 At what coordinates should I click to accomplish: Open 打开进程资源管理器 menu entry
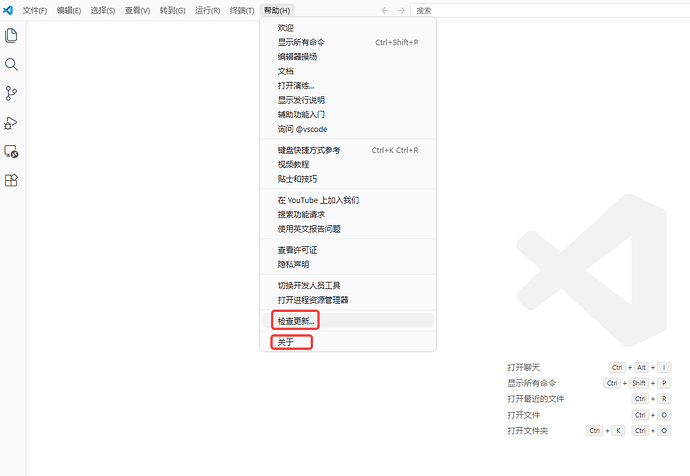coord(348,300)
